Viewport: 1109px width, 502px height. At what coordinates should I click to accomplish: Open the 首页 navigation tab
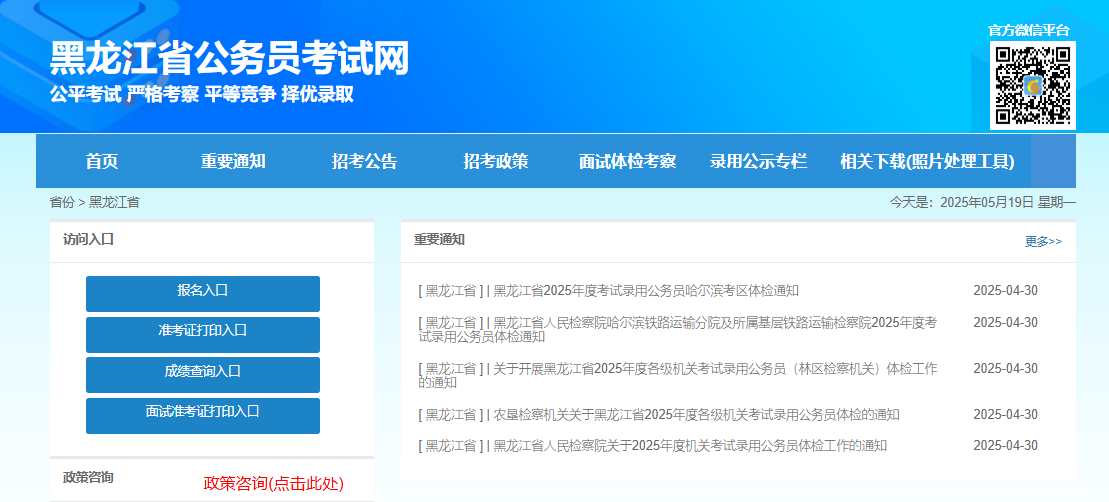[102, 162]
